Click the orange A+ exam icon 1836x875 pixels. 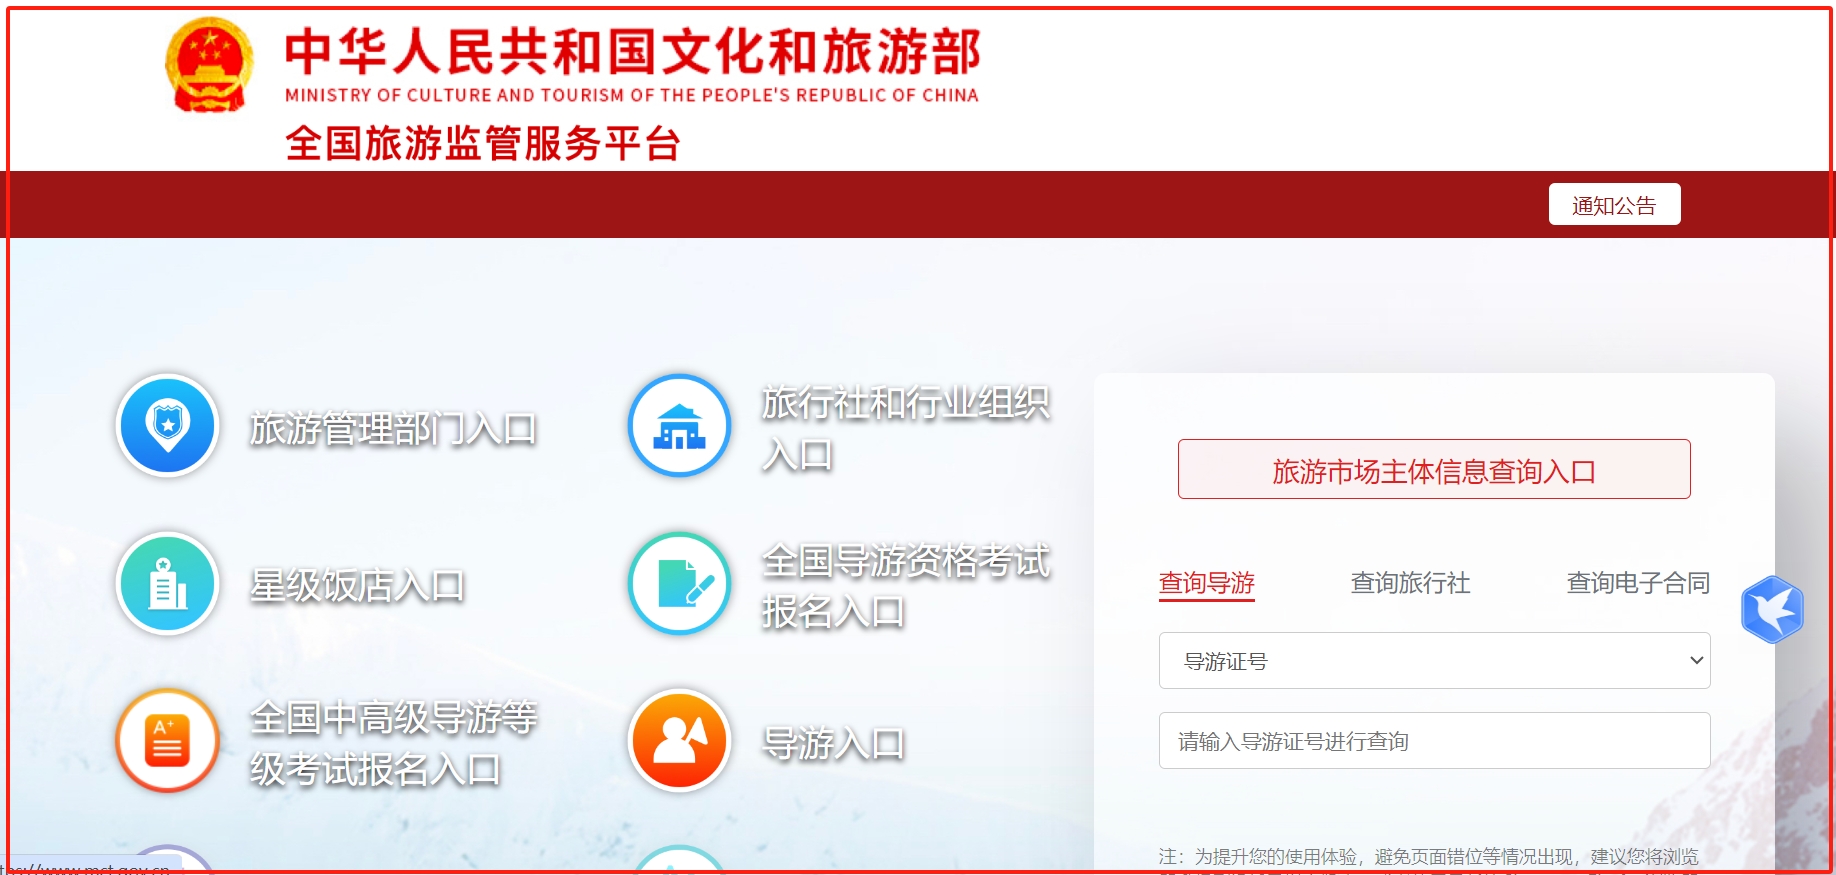point(168,741)
